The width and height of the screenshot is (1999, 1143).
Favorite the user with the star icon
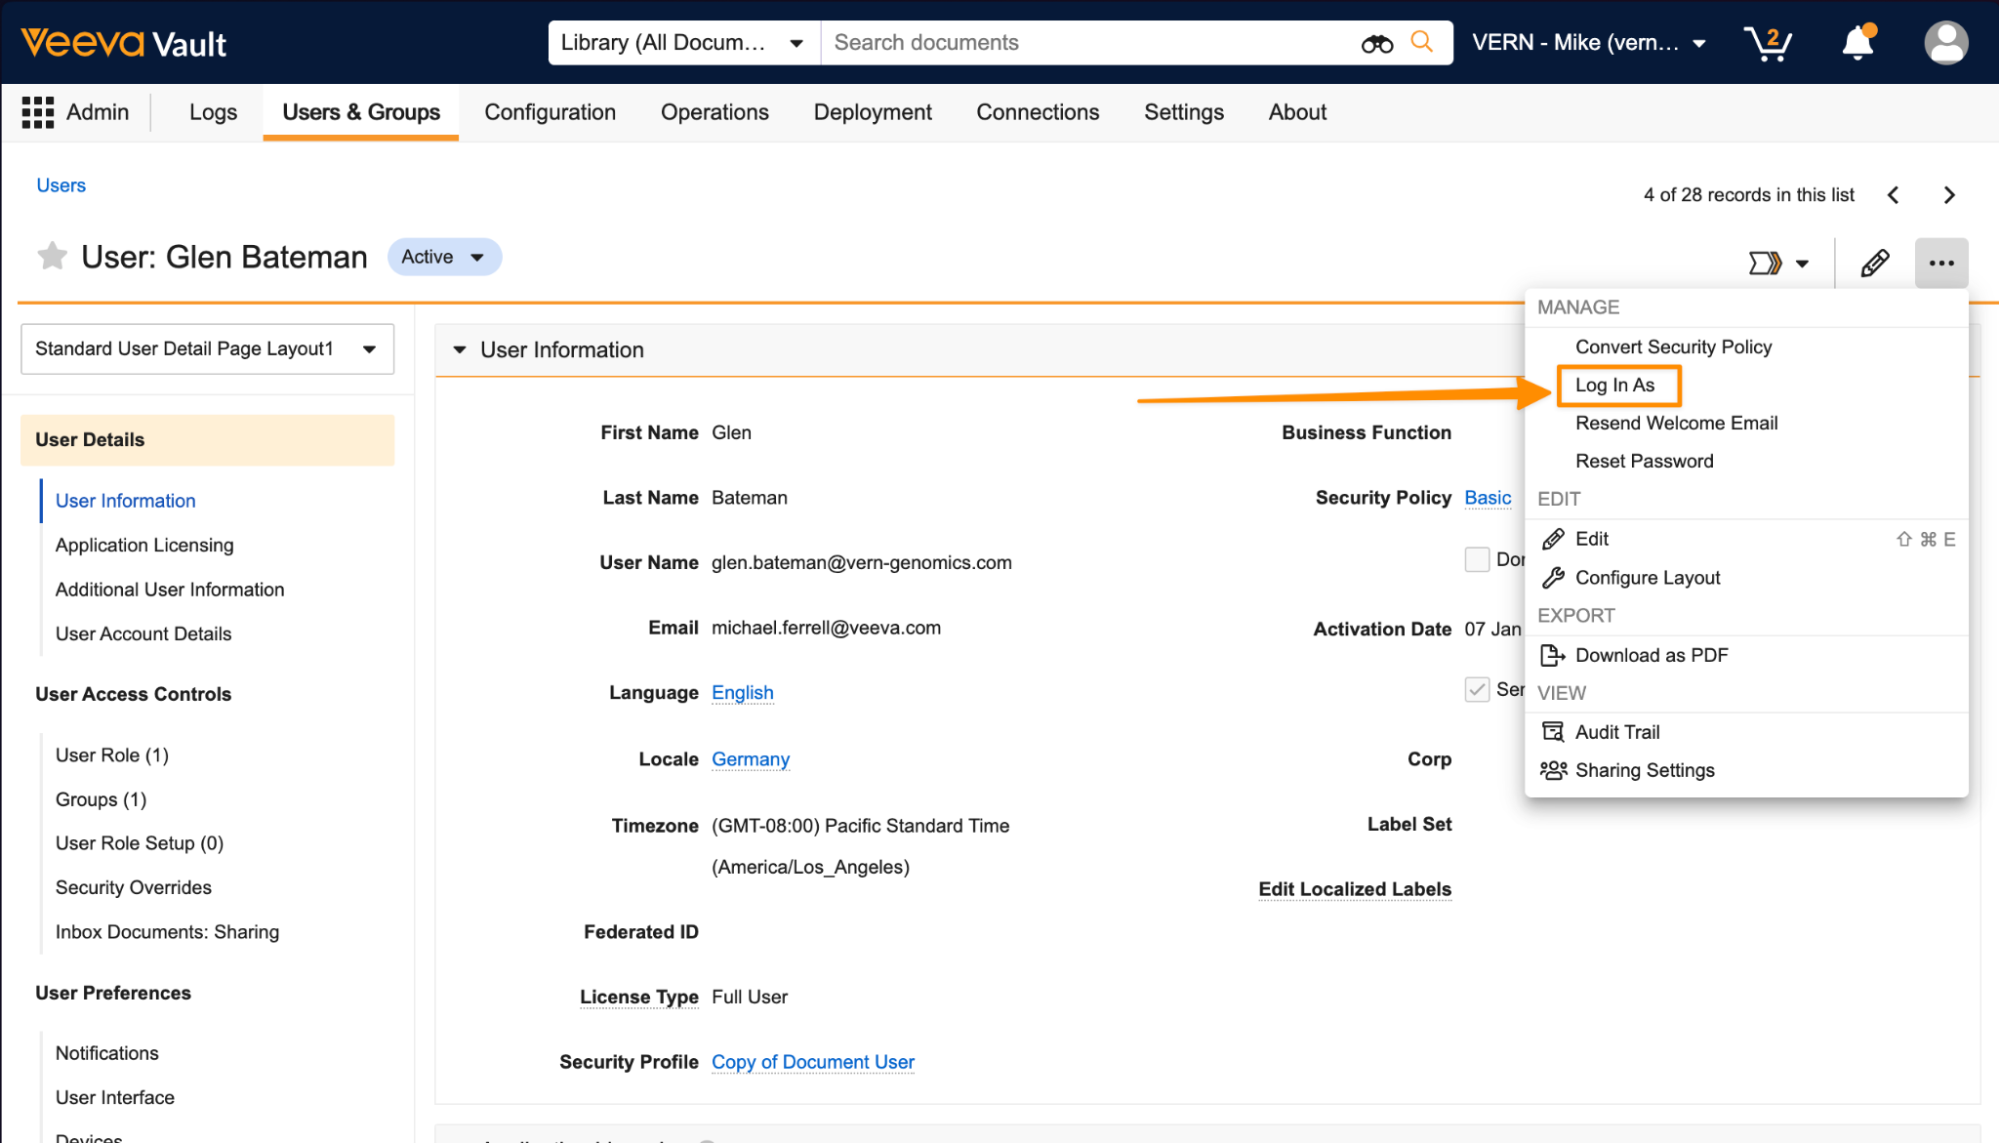click(52, 257)
